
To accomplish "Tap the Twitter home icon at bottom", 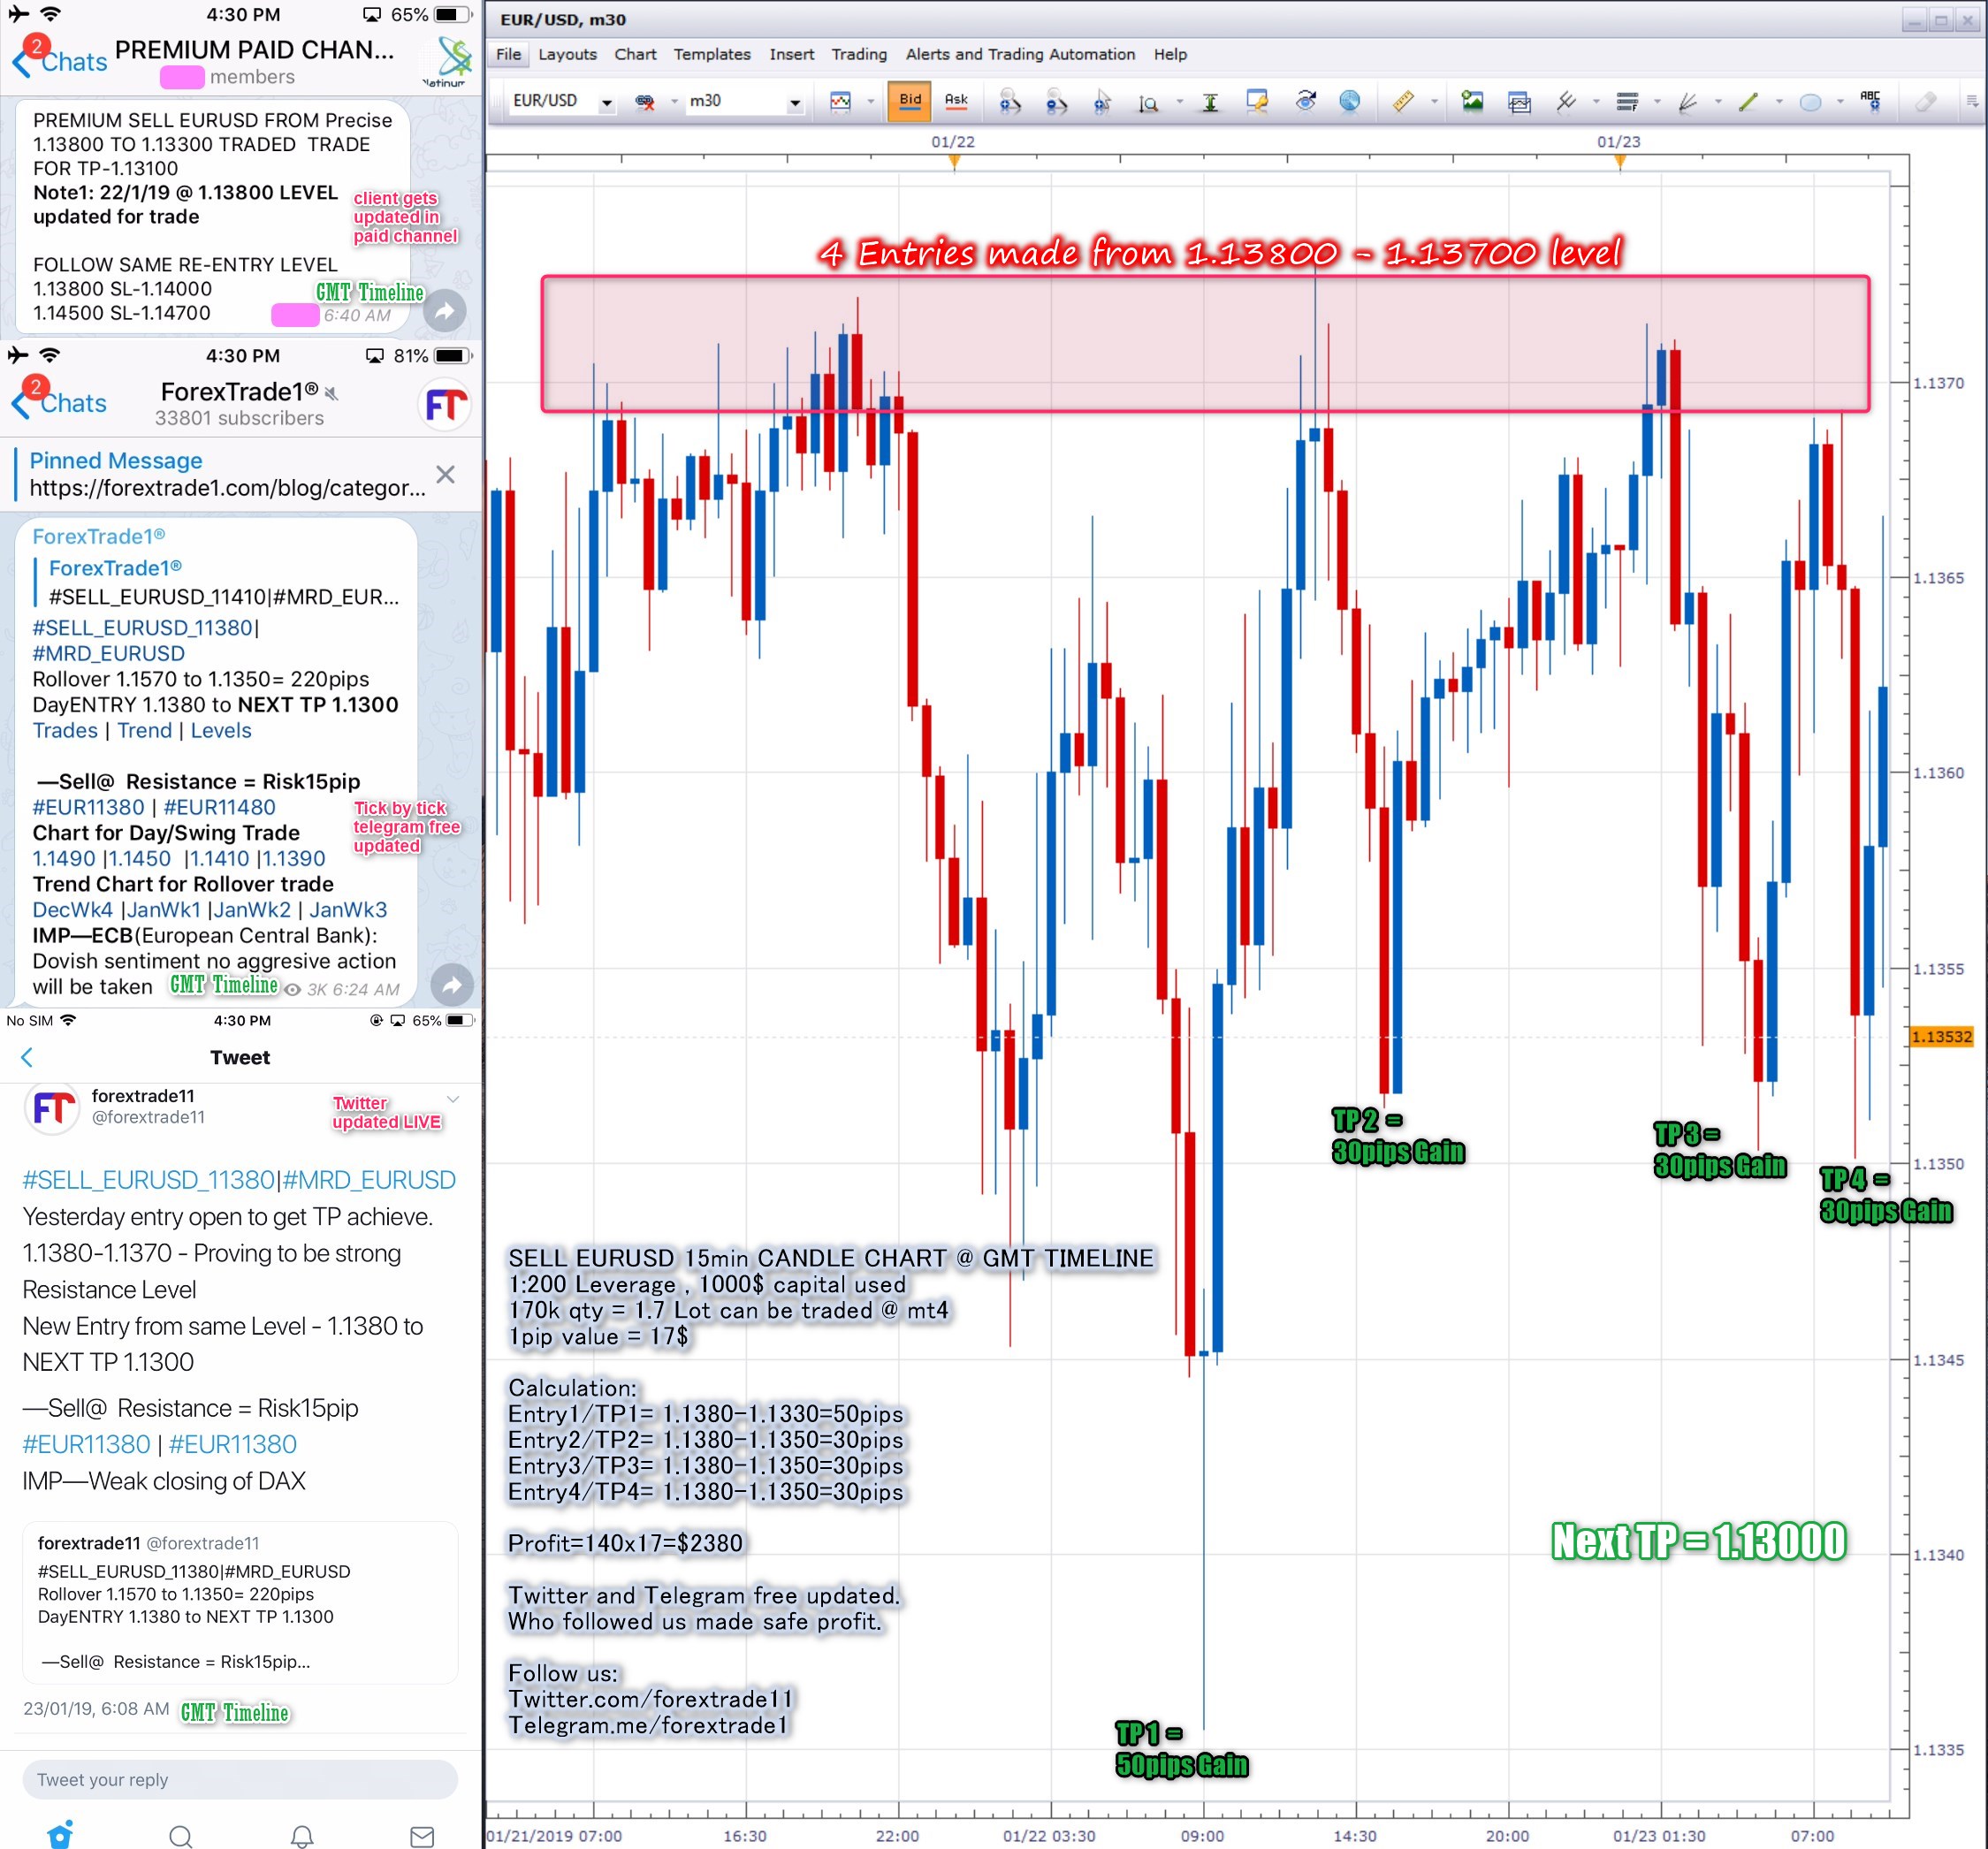I will [60, 1835].
